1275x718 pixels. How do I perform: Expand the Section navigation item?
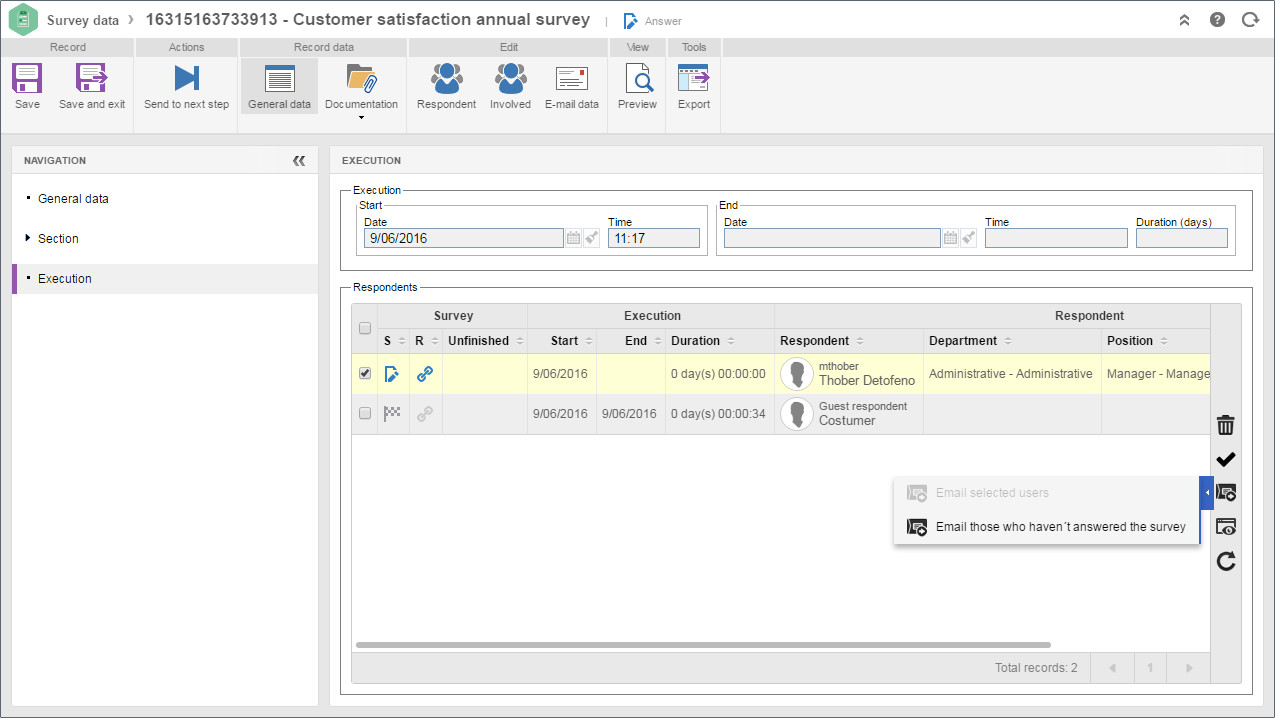[x=28, y=238]
